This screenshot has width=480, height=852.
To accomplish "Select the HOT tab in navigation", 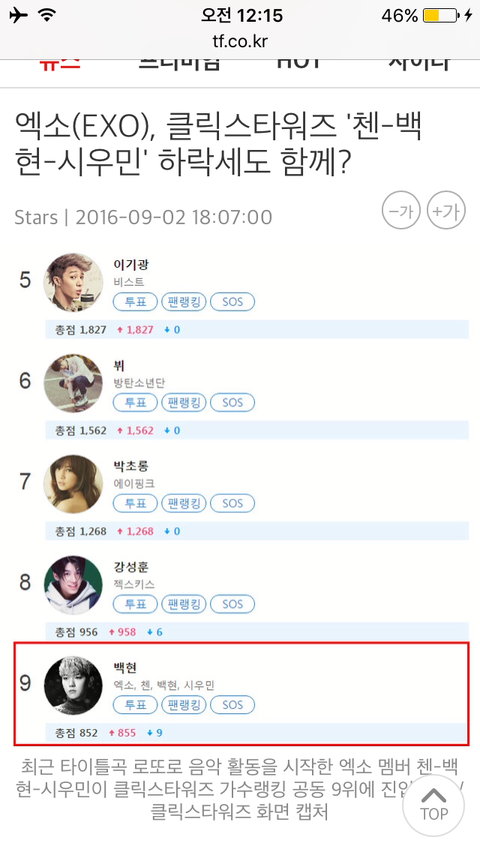I will coord(298,63).
